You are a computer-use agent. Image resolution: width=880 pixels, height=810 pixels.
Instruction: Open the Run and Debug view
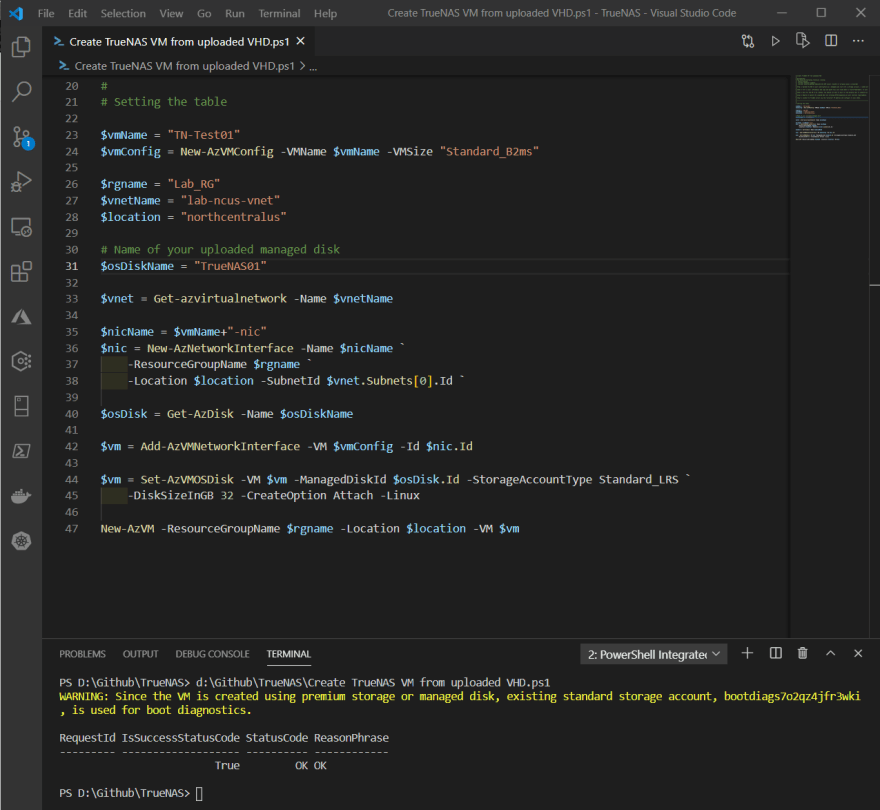click(x=21, y=182)
